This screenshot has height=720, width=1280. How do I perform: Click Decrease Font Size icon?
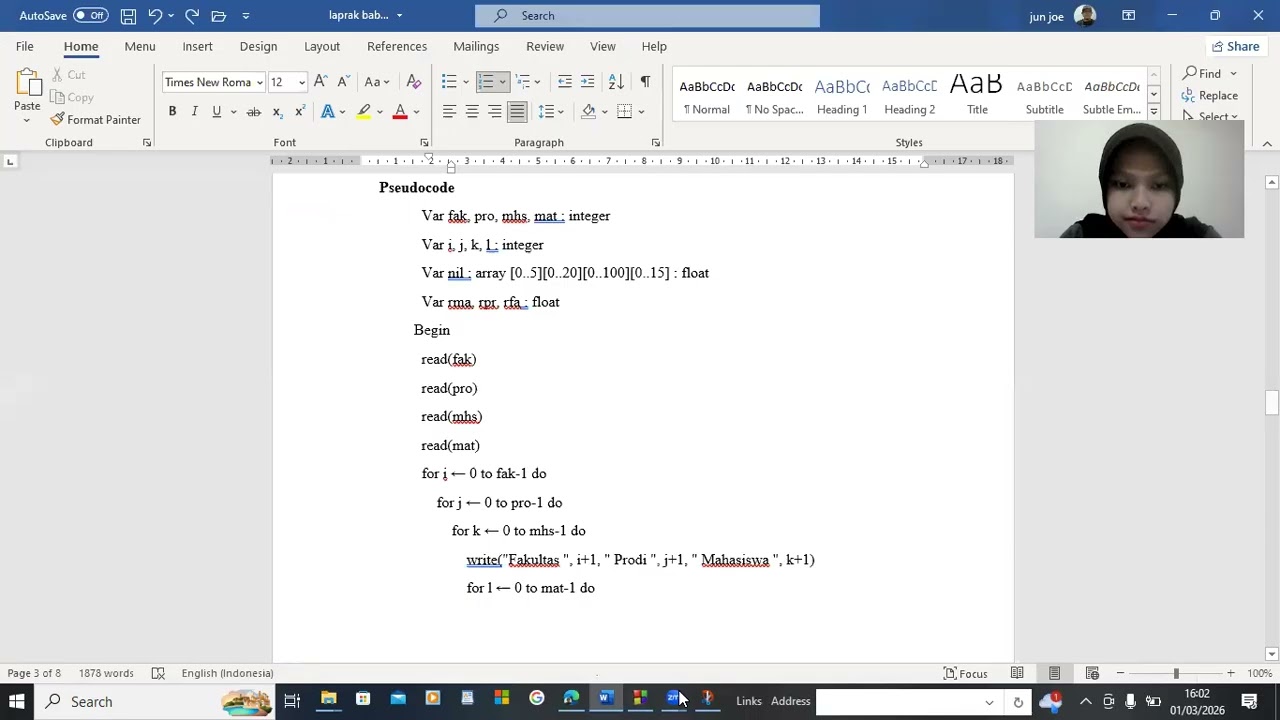click(343, 82)
